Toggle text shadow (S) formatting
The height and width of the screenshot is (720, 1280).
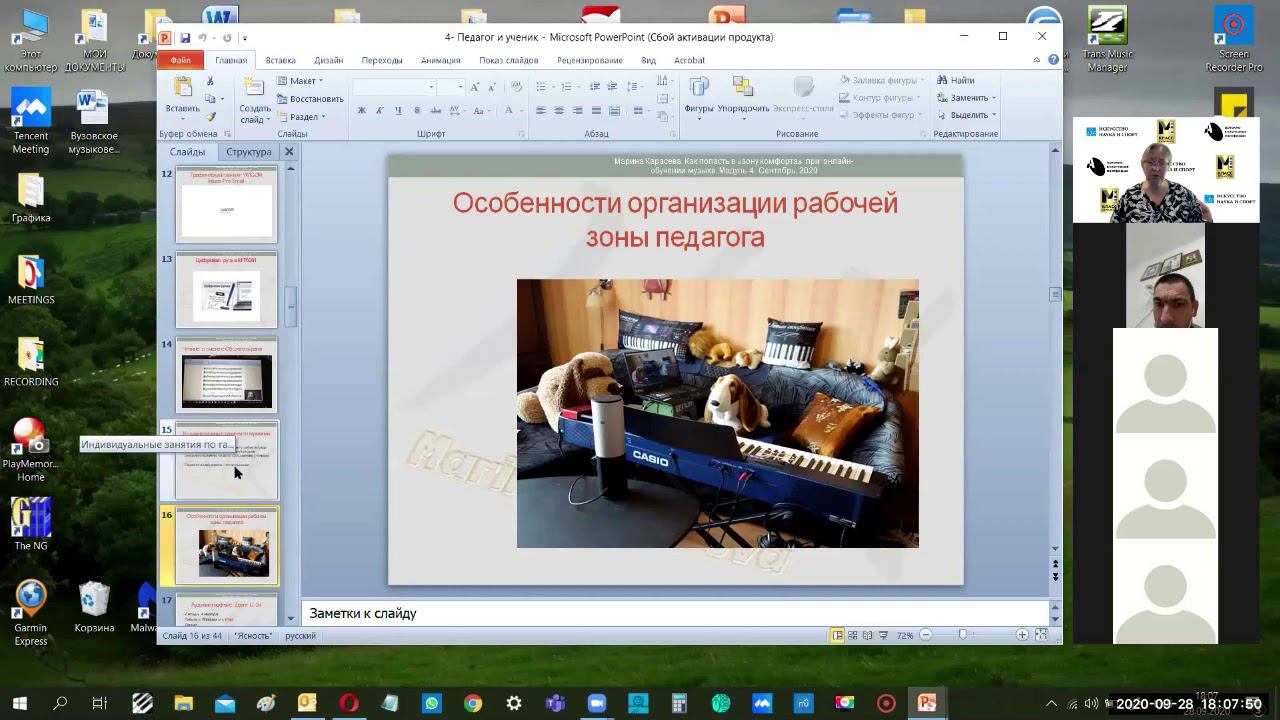tap(416, 110)
